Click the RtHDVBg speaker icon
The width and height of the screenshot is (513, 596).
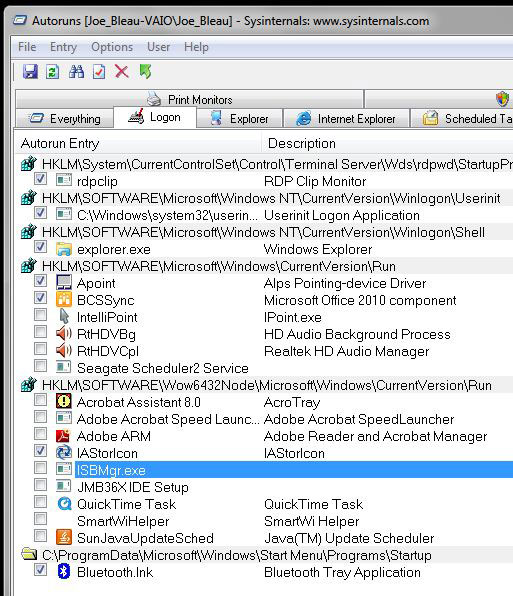tap(64, 334)
